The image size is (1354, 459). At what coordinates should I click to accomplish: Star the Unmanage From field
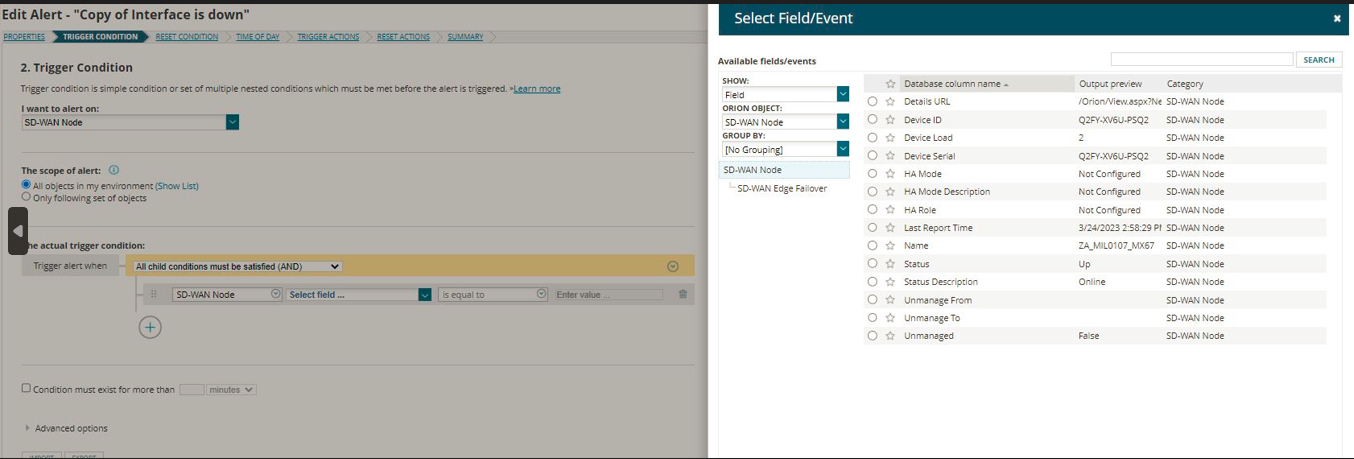(x=890, y=300)
